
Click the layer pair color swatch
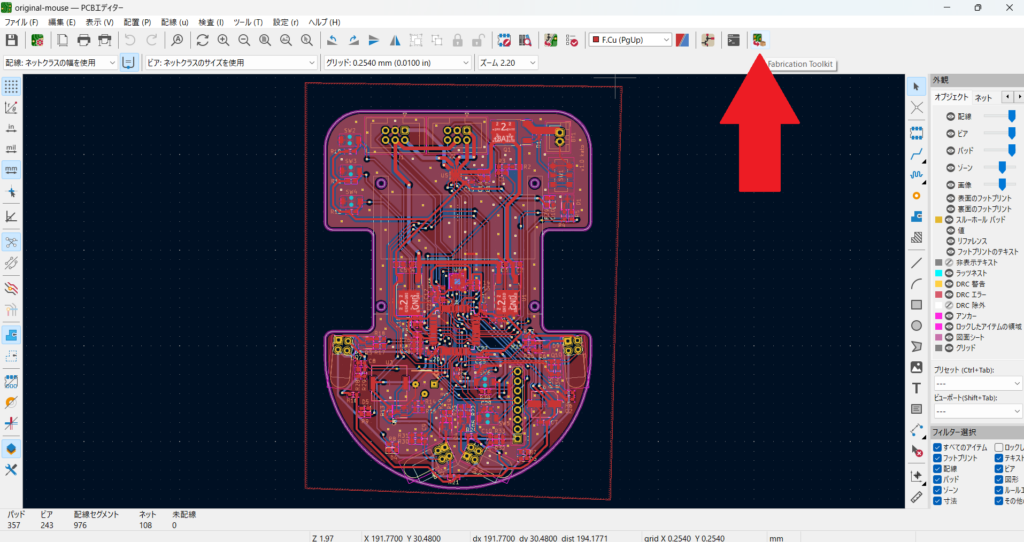[682, 40]
